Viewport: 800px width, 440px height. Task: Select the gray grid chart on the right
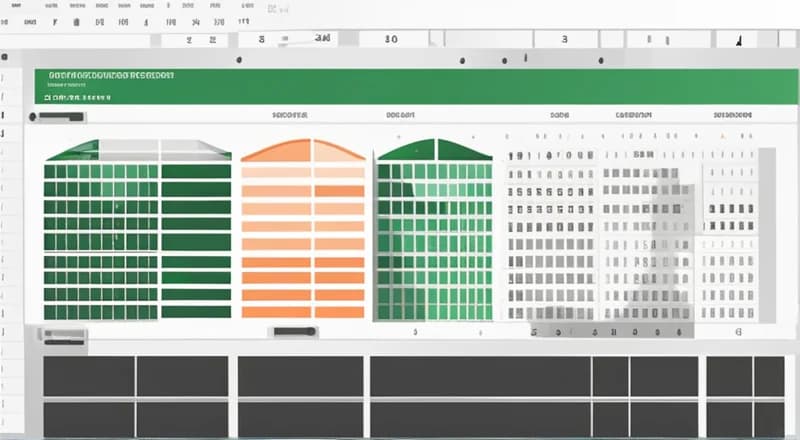(x=630, y=235)
